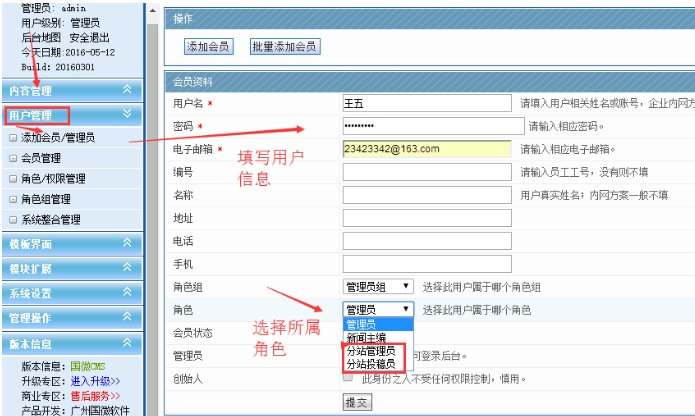
Task: Open the 角色组 dropdown
Action: click(x=377, y=286)
